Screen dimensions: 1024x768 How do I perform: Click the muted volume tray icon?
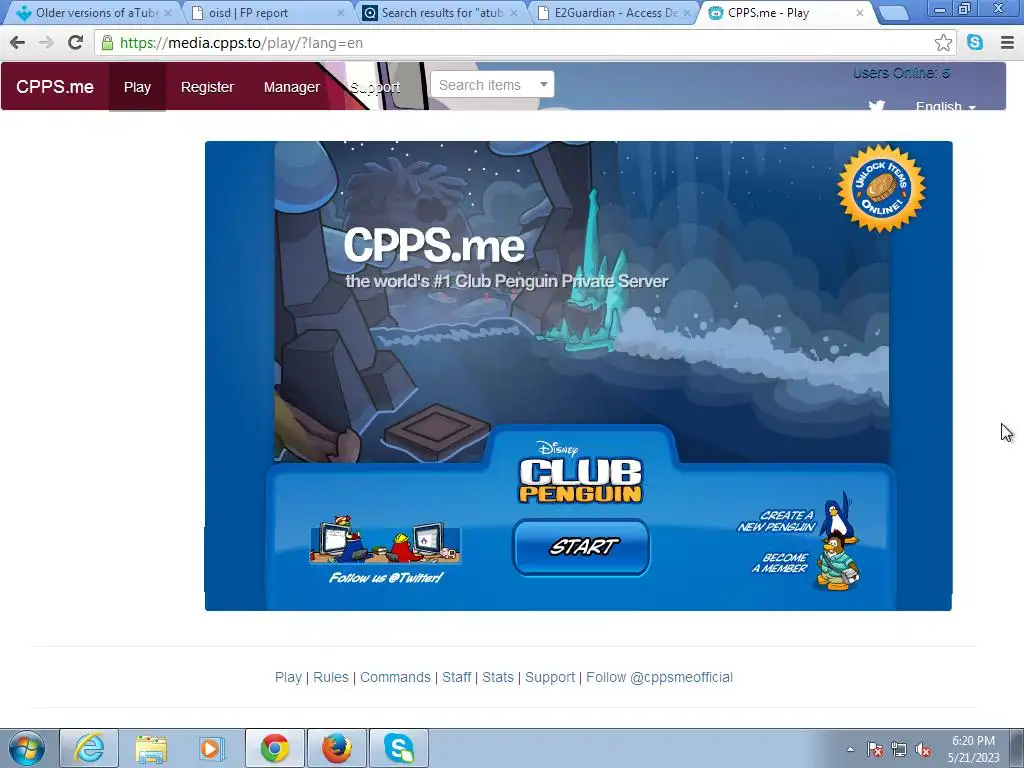click(x=923, y=749)
